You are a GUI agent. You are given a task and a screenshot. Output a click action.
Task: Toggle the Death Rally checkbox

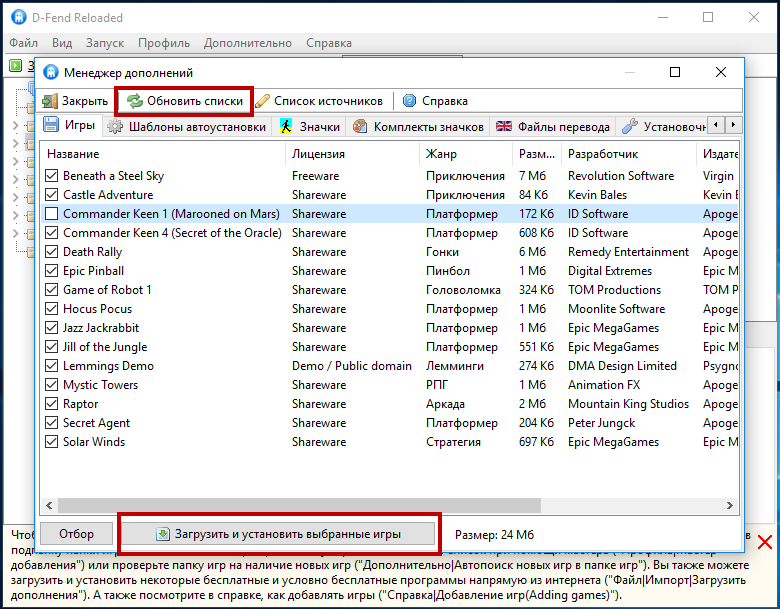51,252
